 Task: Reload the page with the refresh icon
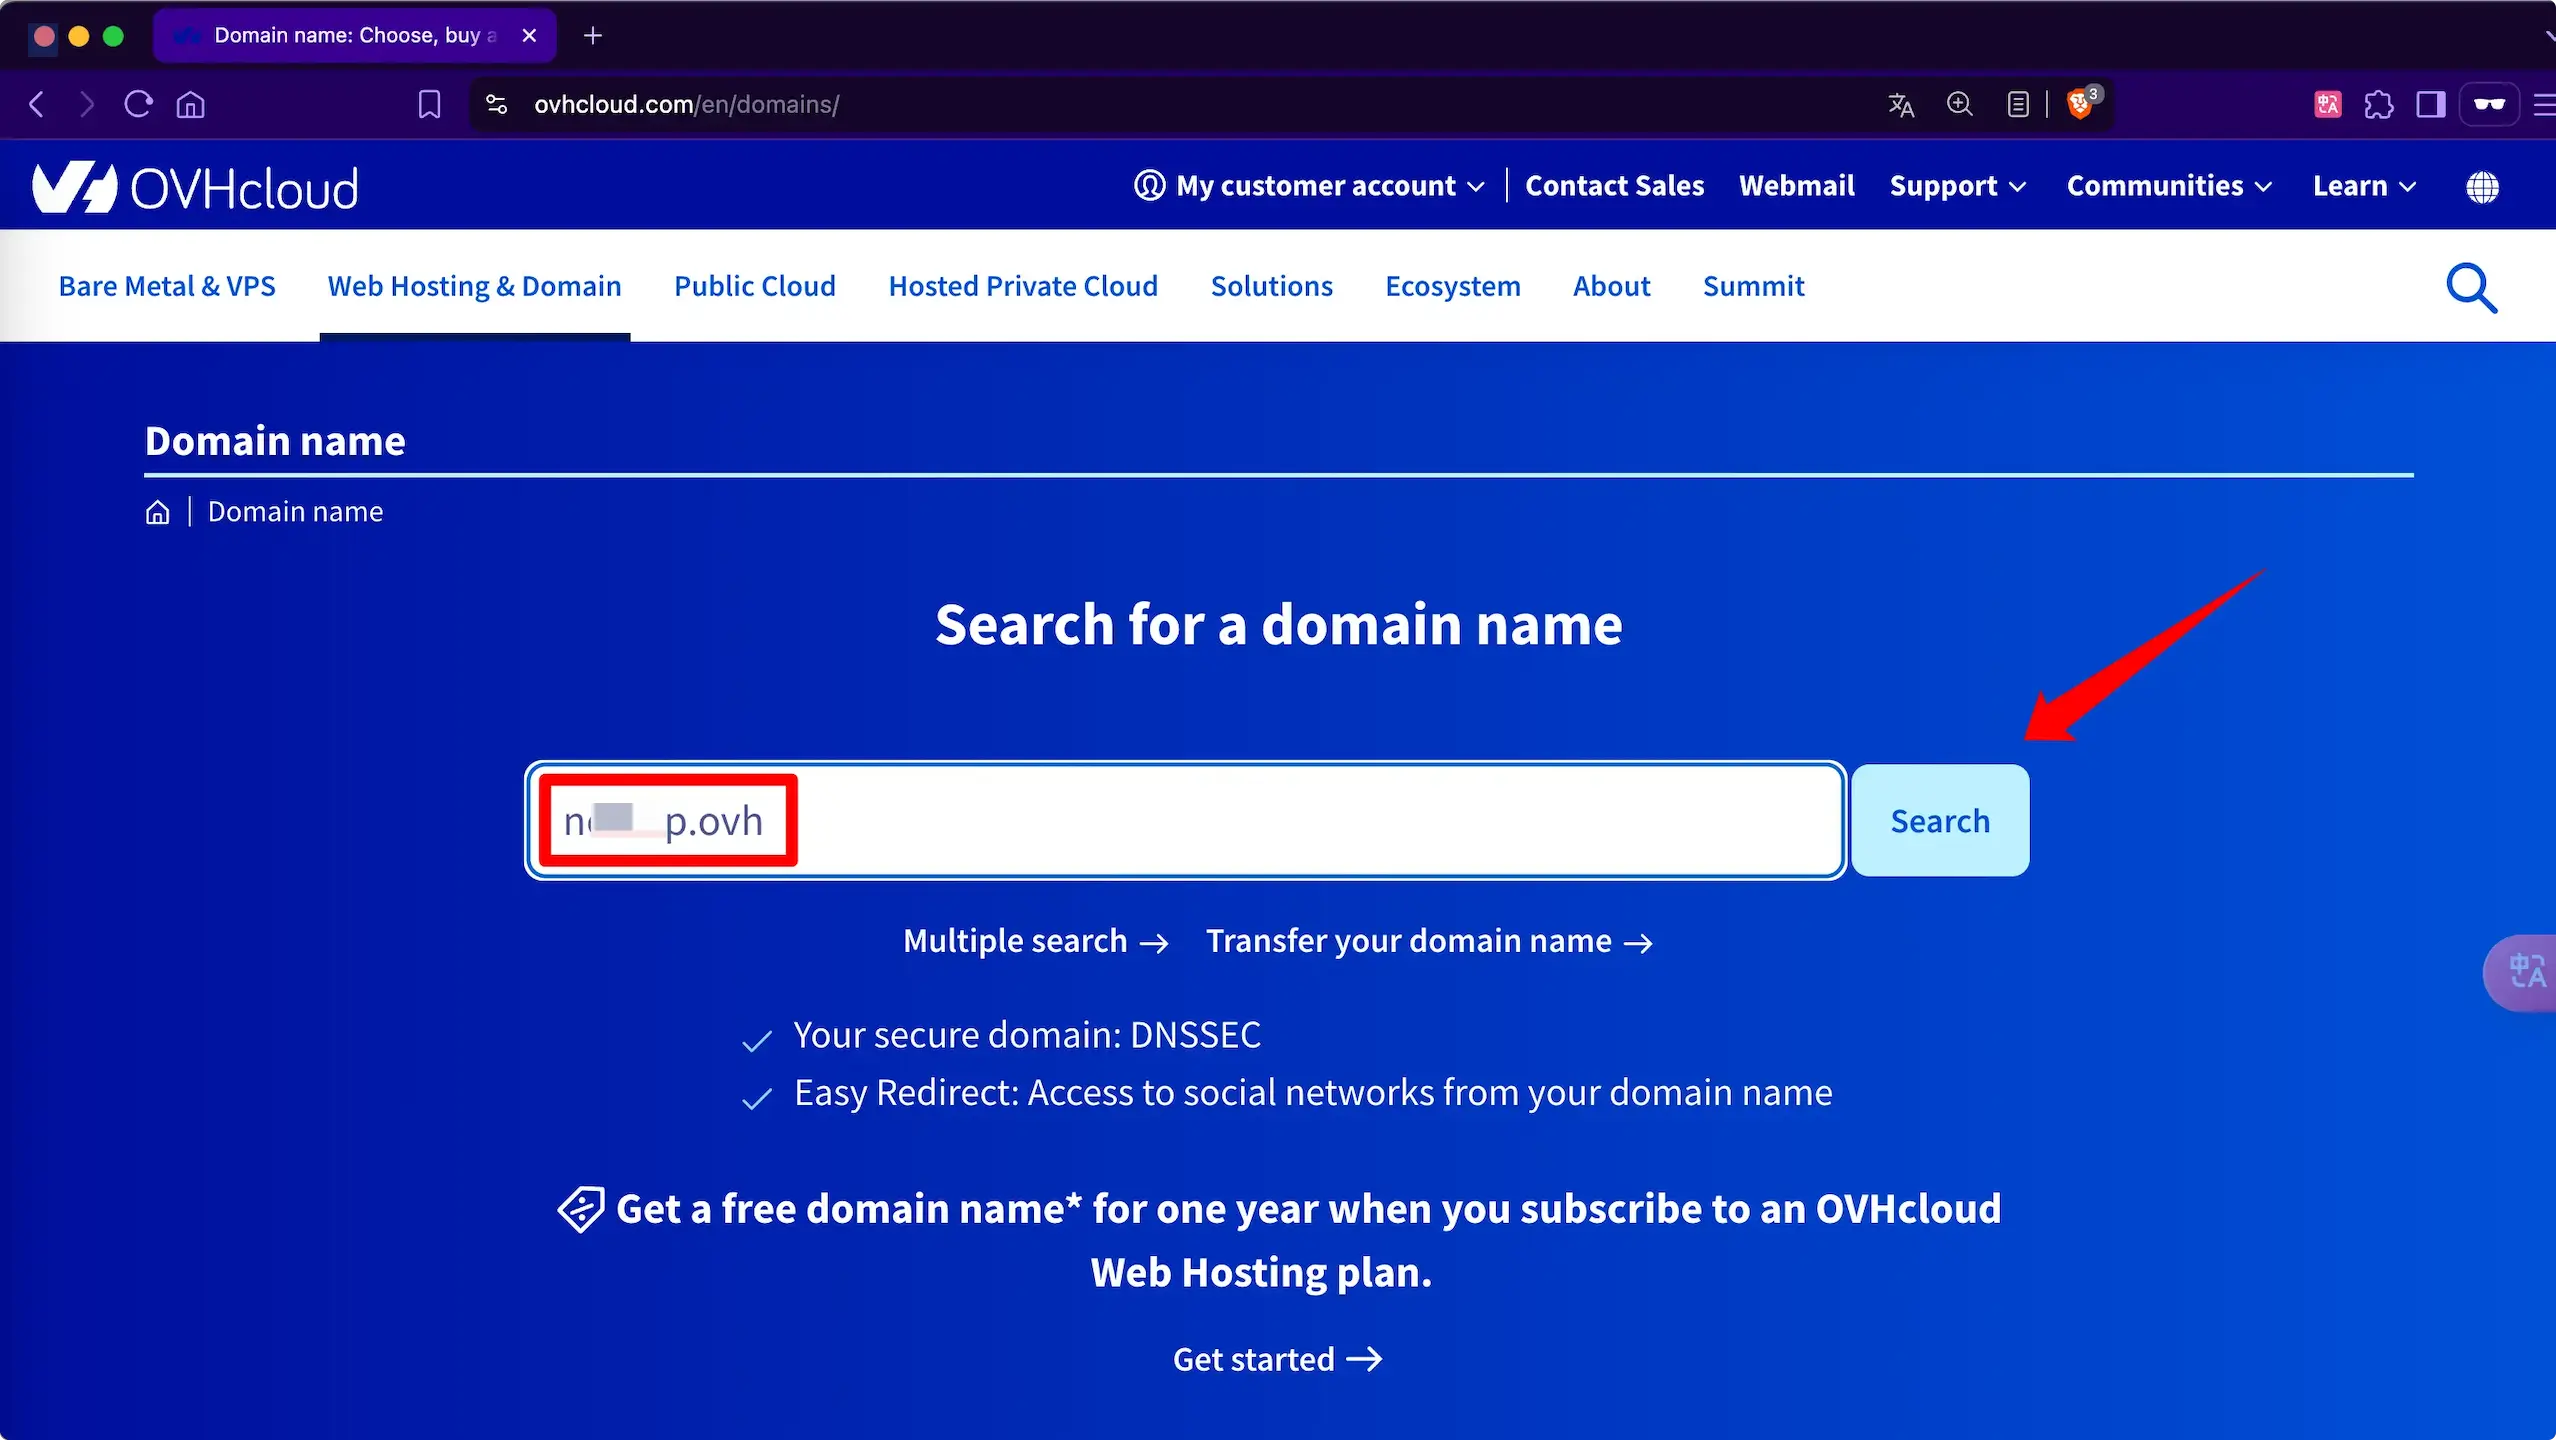click(138, 104)
